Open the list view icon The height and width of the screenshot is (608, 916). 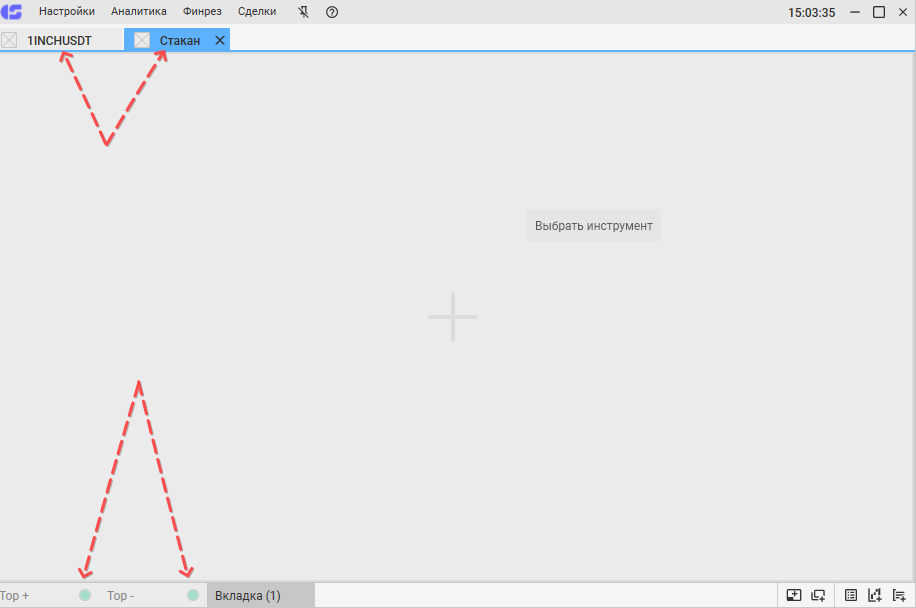point(851,595)
